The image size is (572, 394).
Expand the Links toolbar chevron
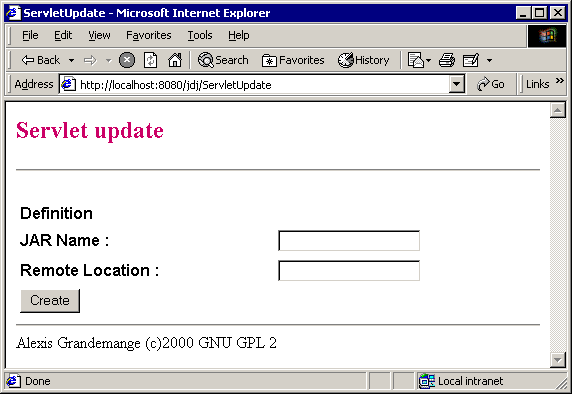[x=560, y=81]
